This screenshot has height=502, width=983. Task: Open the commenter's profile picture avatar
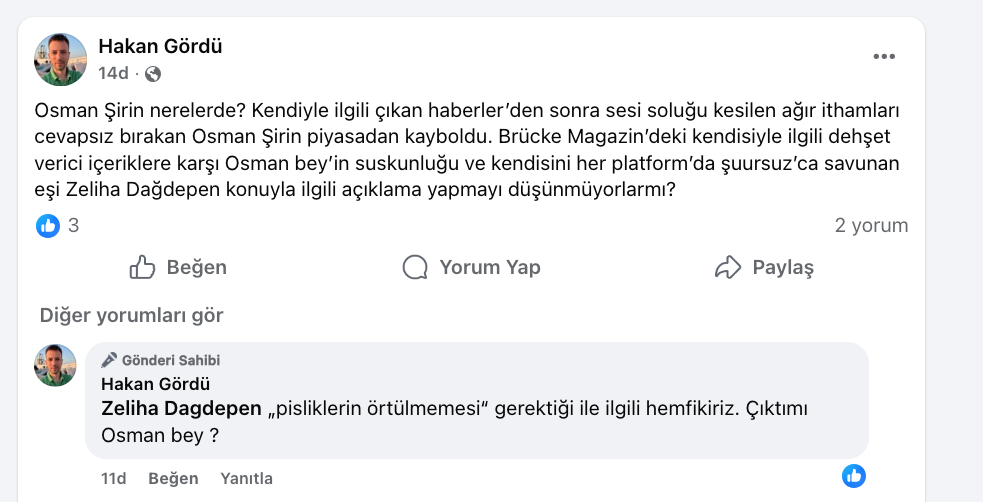[x=55, y=365]
